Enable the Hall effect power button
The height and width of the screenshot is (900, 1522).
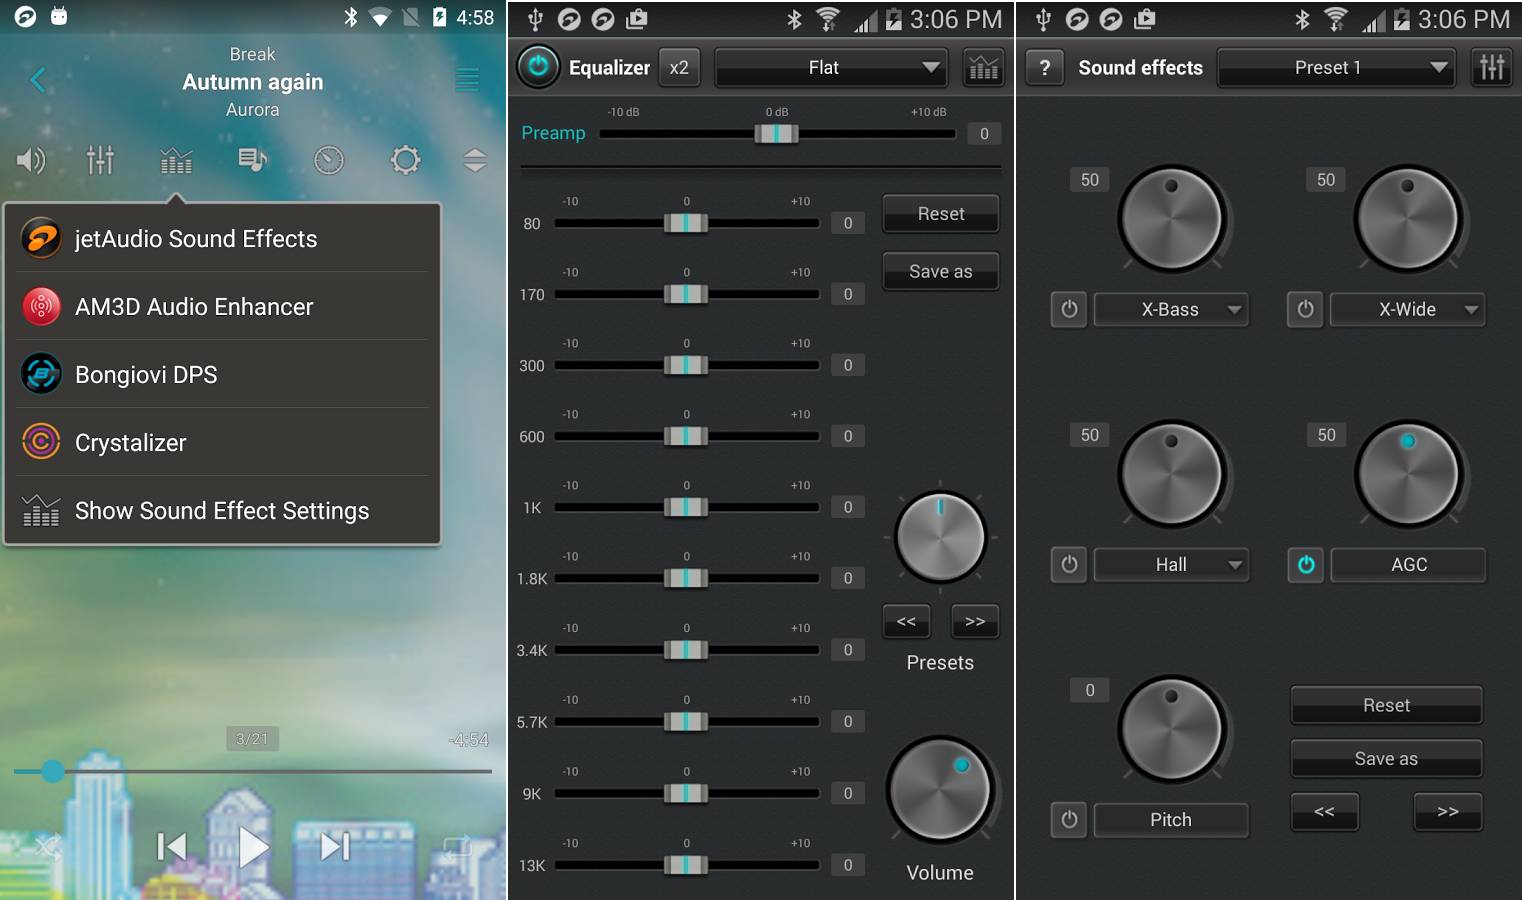pos(1069,565)
